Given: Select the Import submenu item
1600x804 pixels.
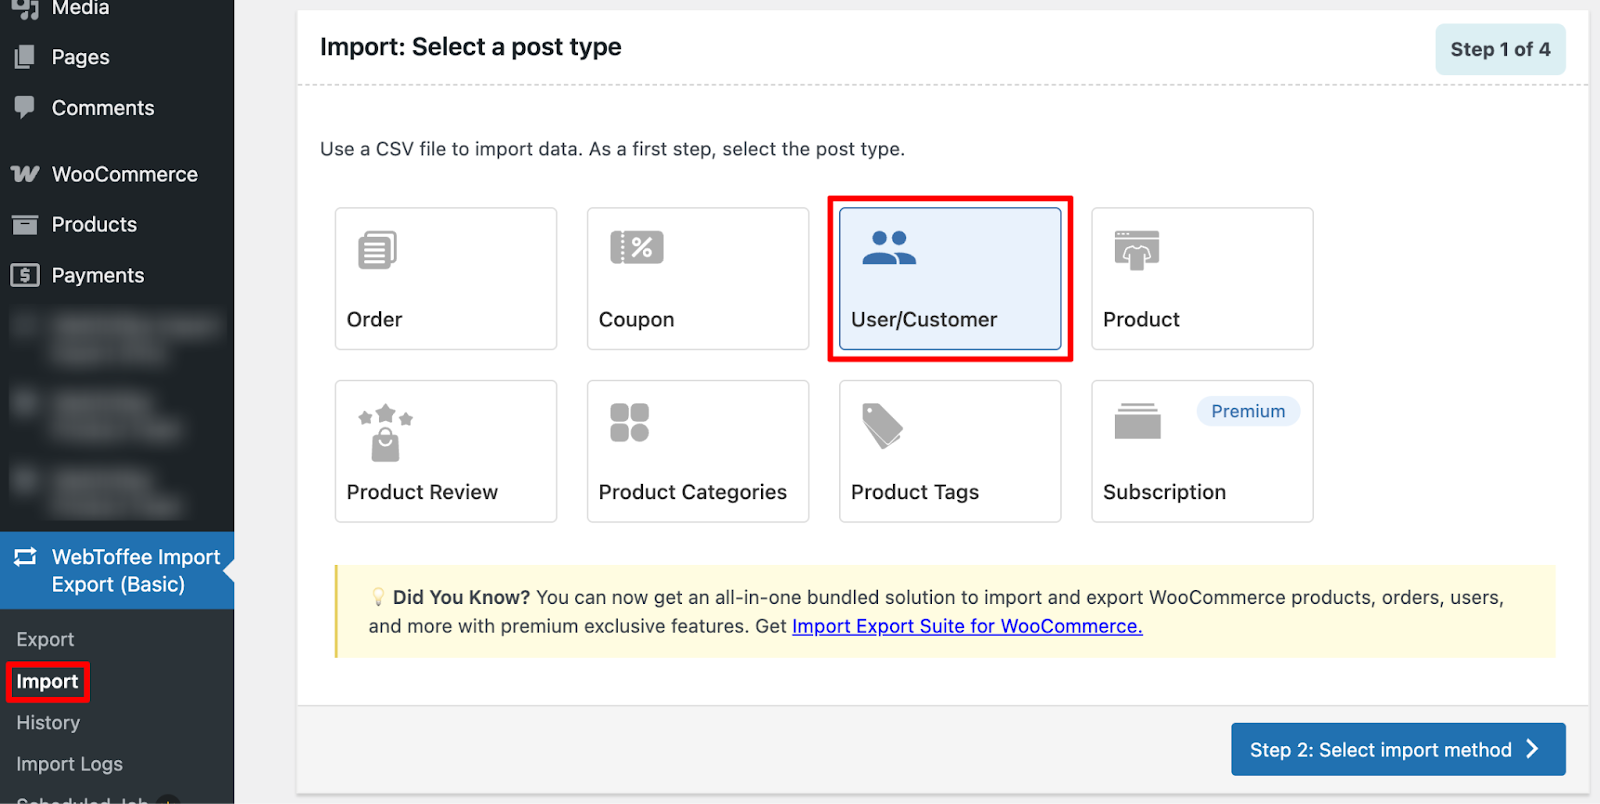Looking at the screenshot, I should click(47, 681).
